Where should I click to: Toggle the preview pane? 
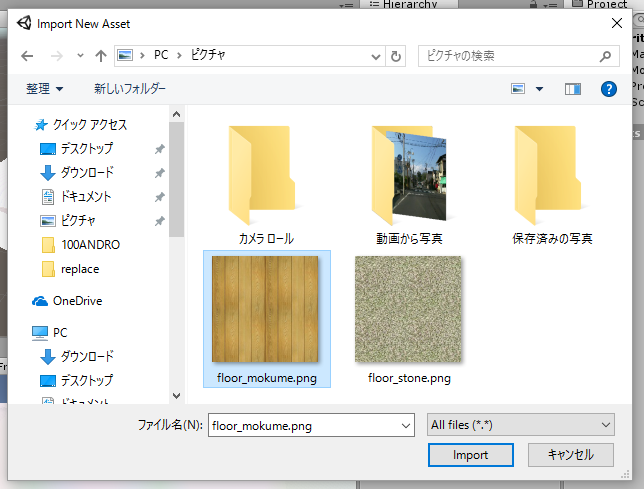573,89
